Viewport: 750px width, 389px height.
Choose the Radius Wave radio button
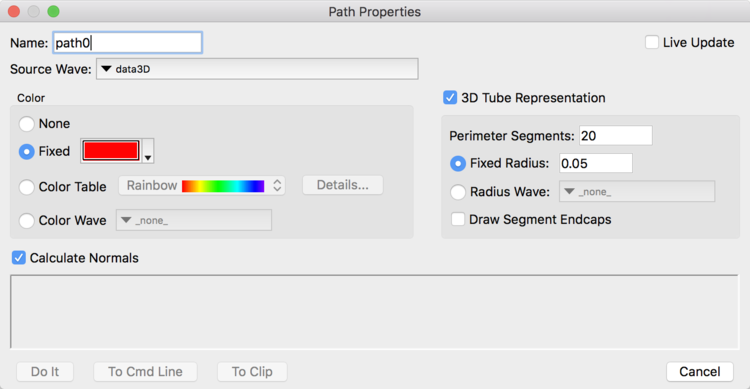click(458, 192)
